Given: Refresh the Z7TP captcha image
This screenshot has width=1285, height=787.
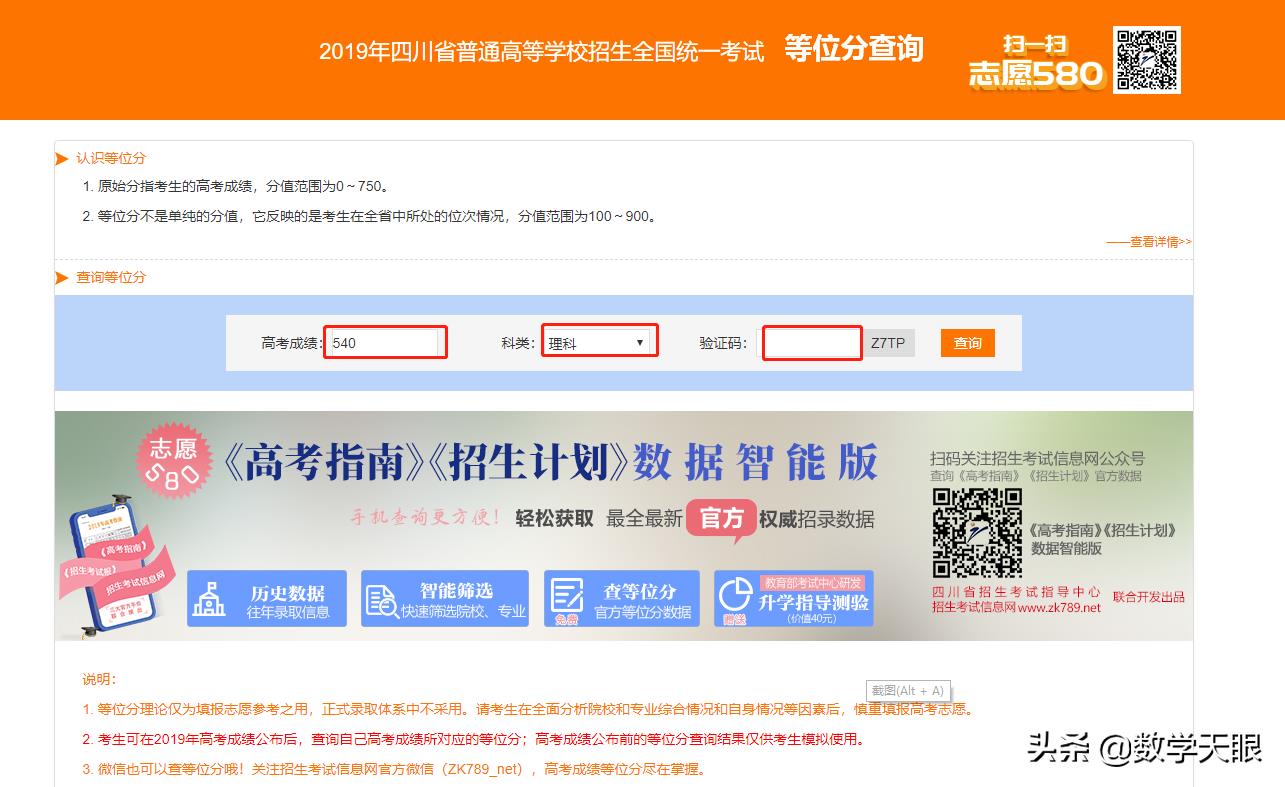Looking at the screenshot, I should coord(888,343).
